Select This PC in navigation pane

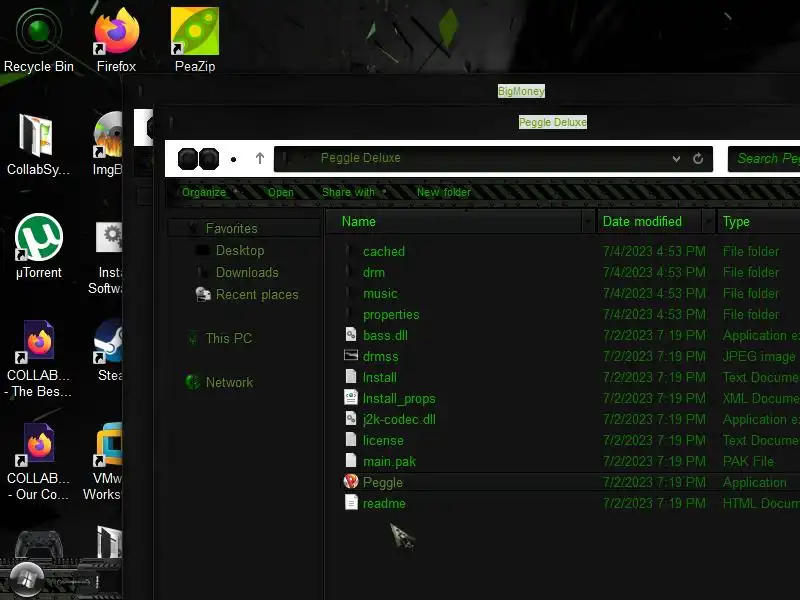(229, 338)
